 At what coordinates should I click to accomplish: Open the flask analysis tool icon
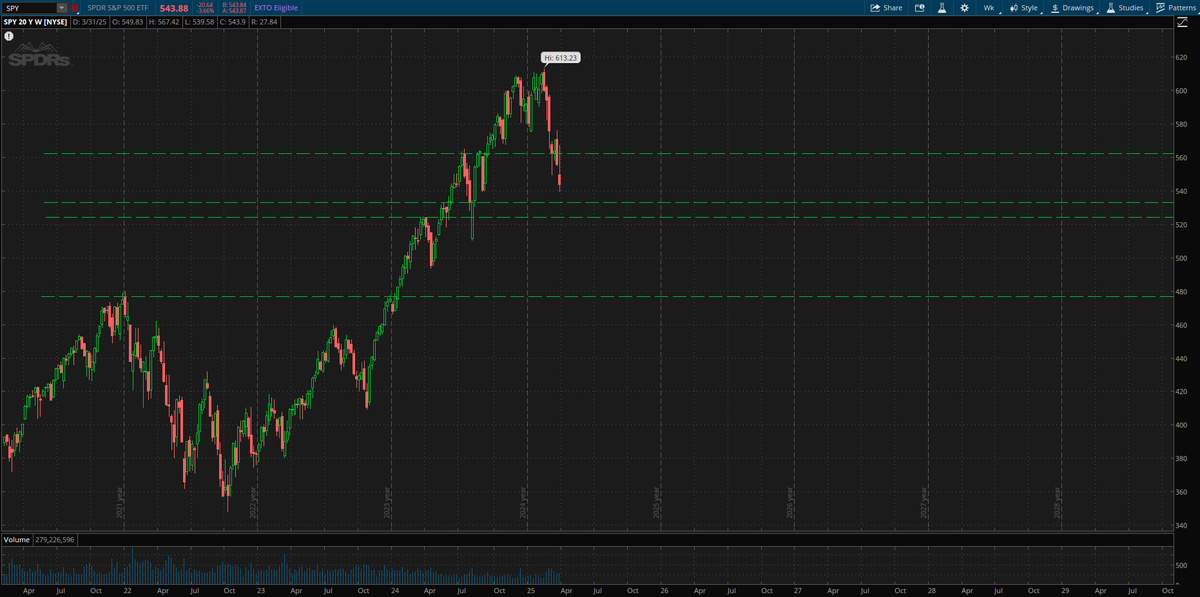(942, 7)
